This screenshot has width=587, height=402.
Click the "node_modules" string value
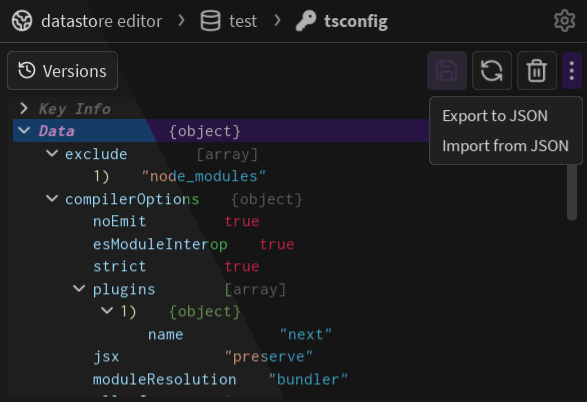coord(204,176)
